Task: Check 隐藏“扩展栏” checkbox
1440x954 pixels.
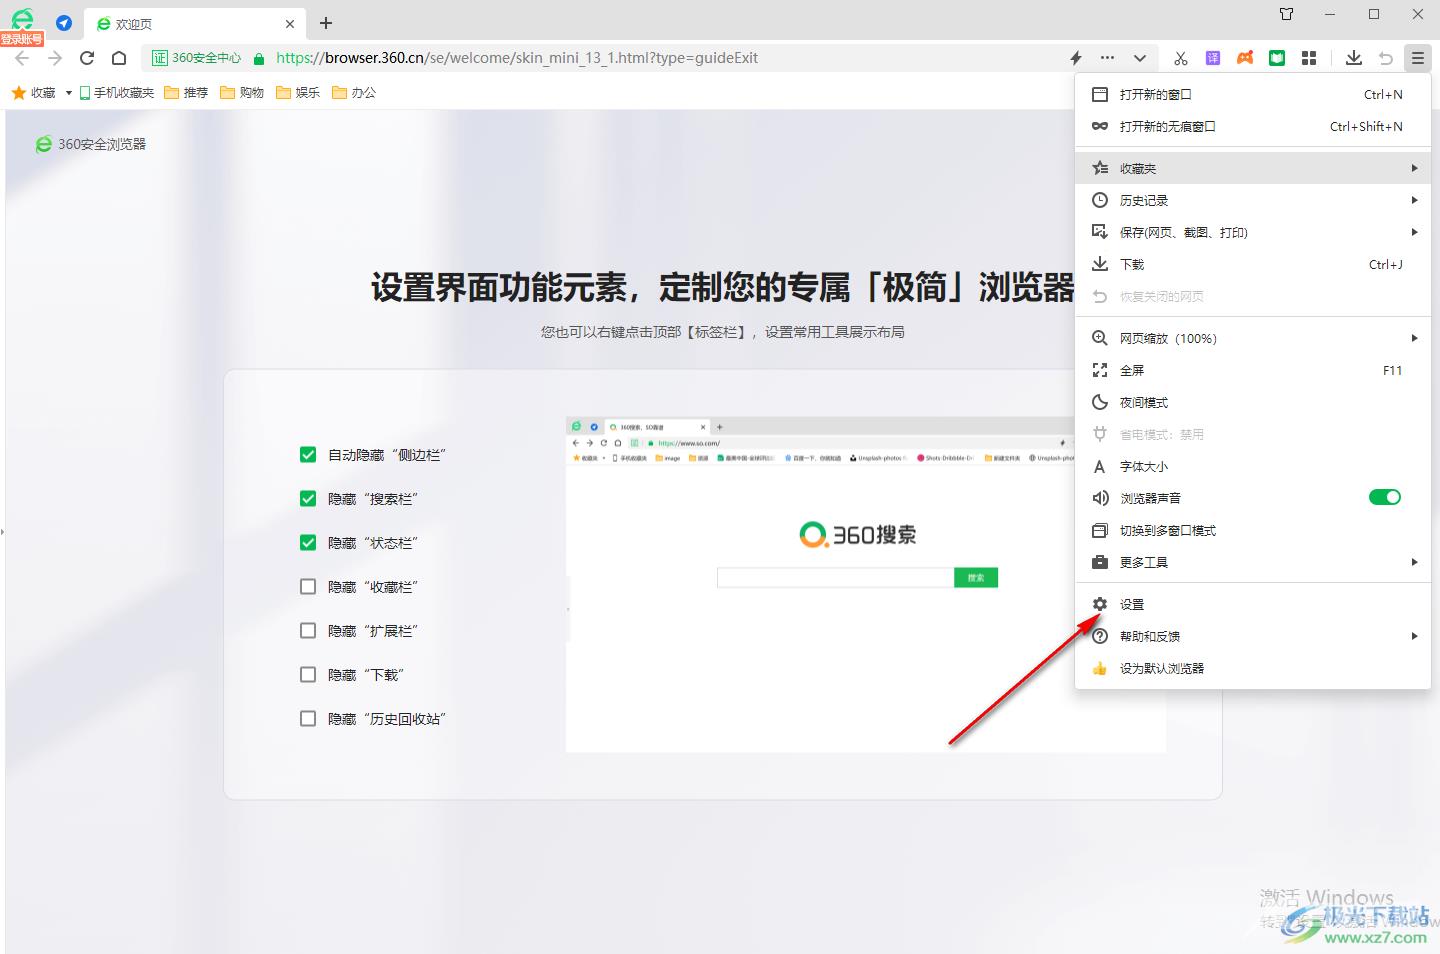Action: pyautogui.click(x=308, y=631)
